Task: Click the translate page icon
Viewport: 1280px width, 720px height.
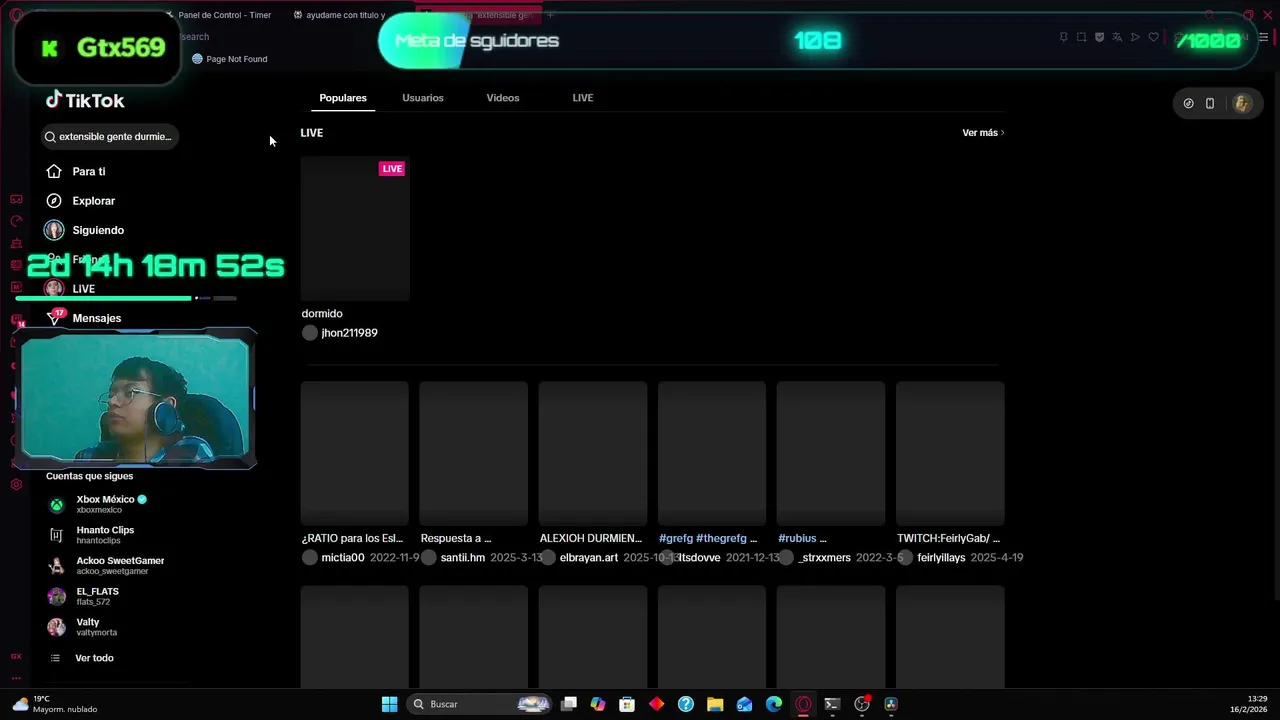Action: click(1117, 37)
